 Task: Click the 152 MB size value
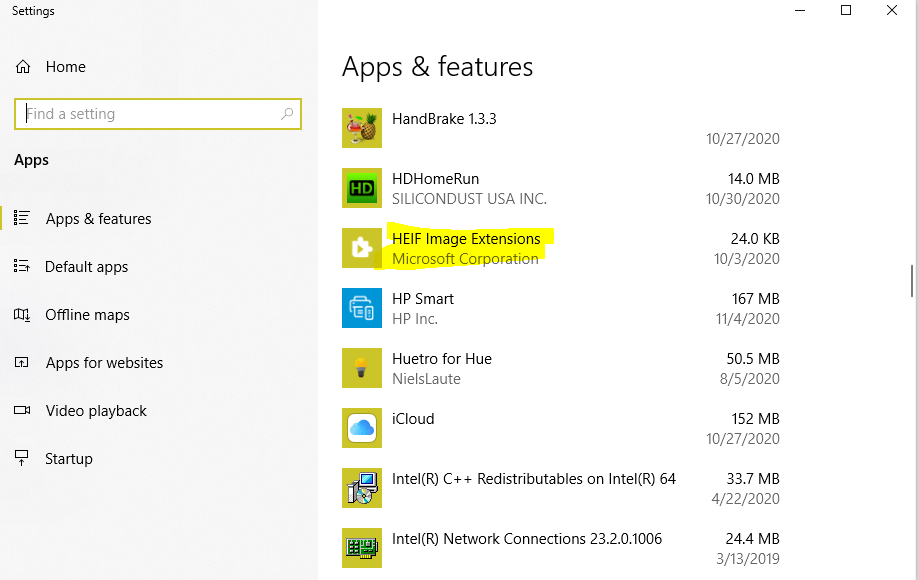755,419
